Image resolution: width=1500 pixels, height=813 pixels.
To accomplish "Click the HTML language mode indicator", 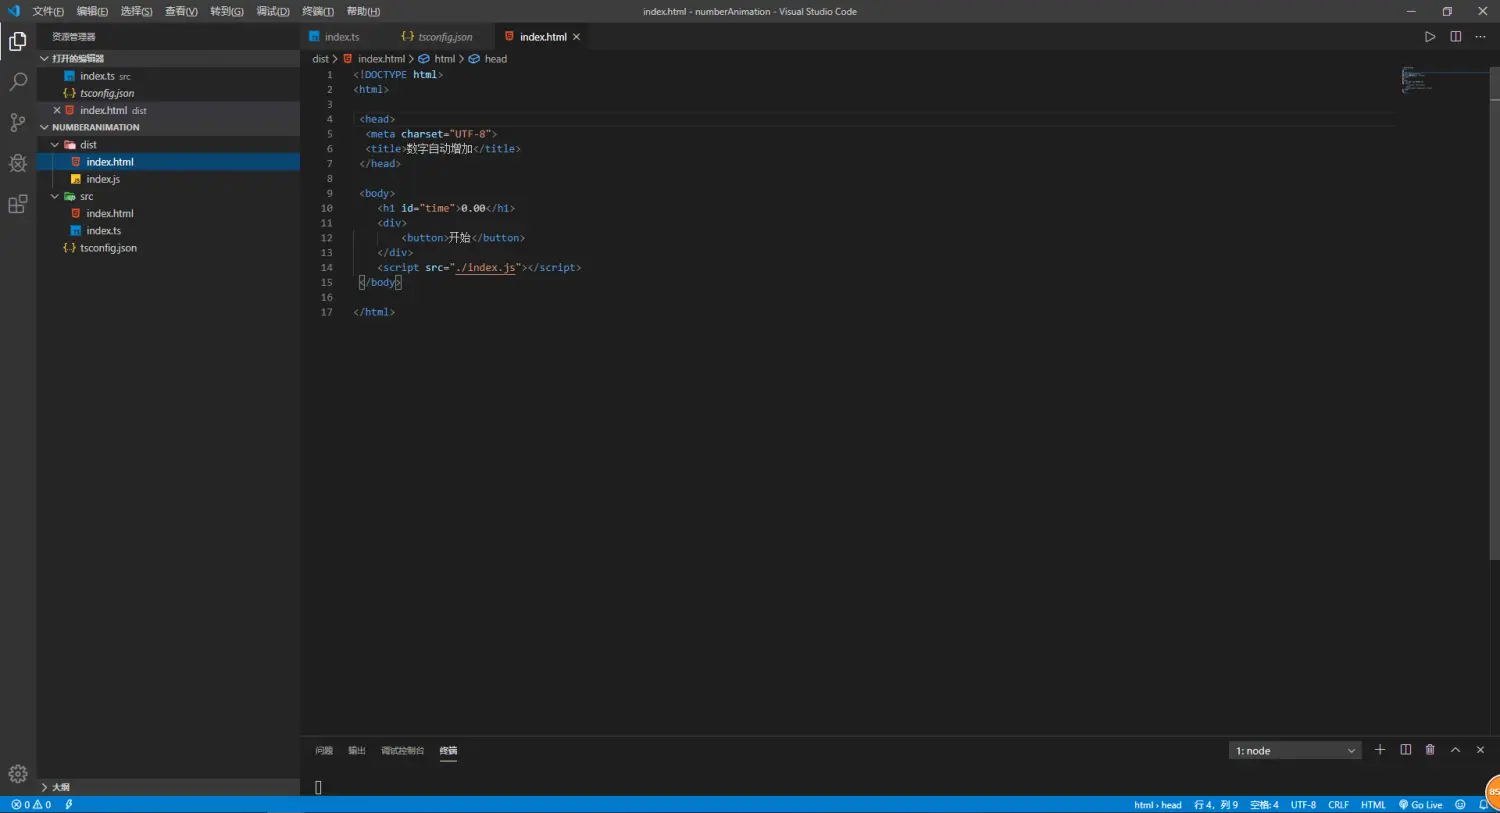I will coord(1373,805).
